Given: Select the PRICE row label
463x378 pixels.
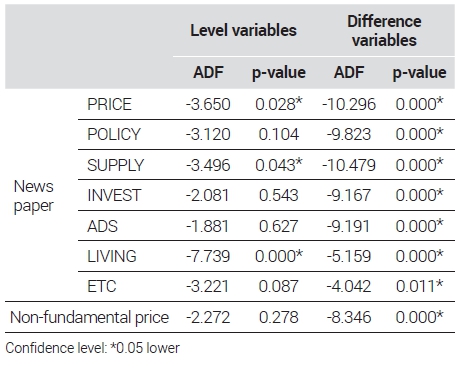Looking at the screenshot, I should click(109, 104).
